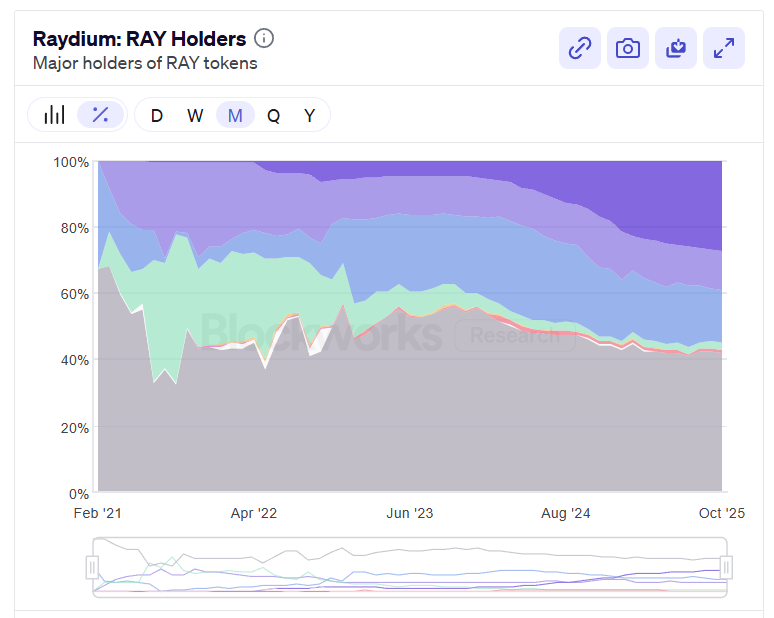The image size is (774, 618).
Task: Click the mini overview chart in range selector
Action: (410, 567)
